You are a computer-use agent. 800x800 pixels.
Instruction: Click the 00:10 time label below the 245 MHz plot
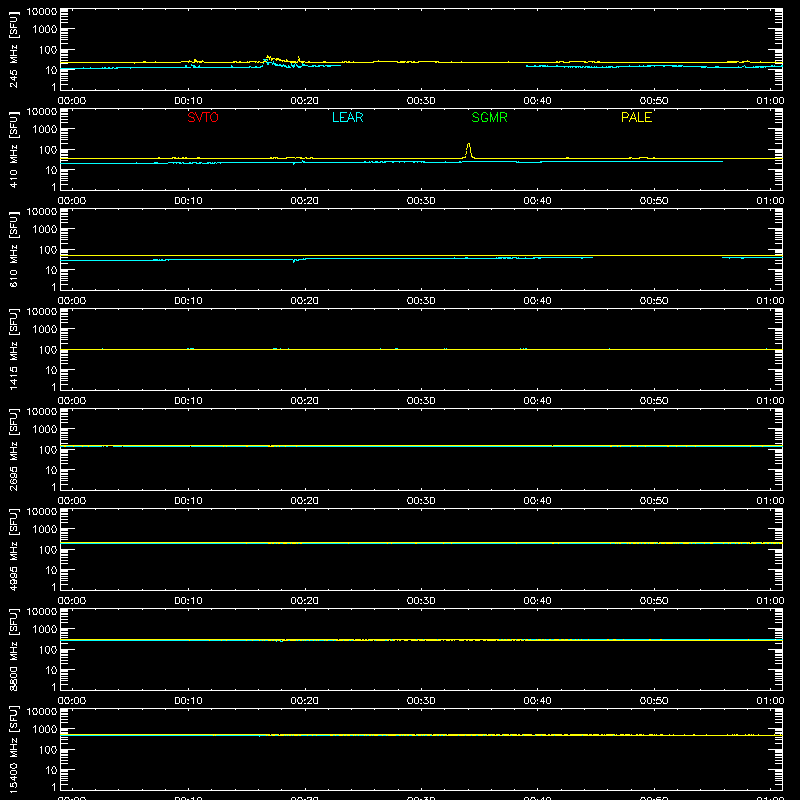point(188,101)
